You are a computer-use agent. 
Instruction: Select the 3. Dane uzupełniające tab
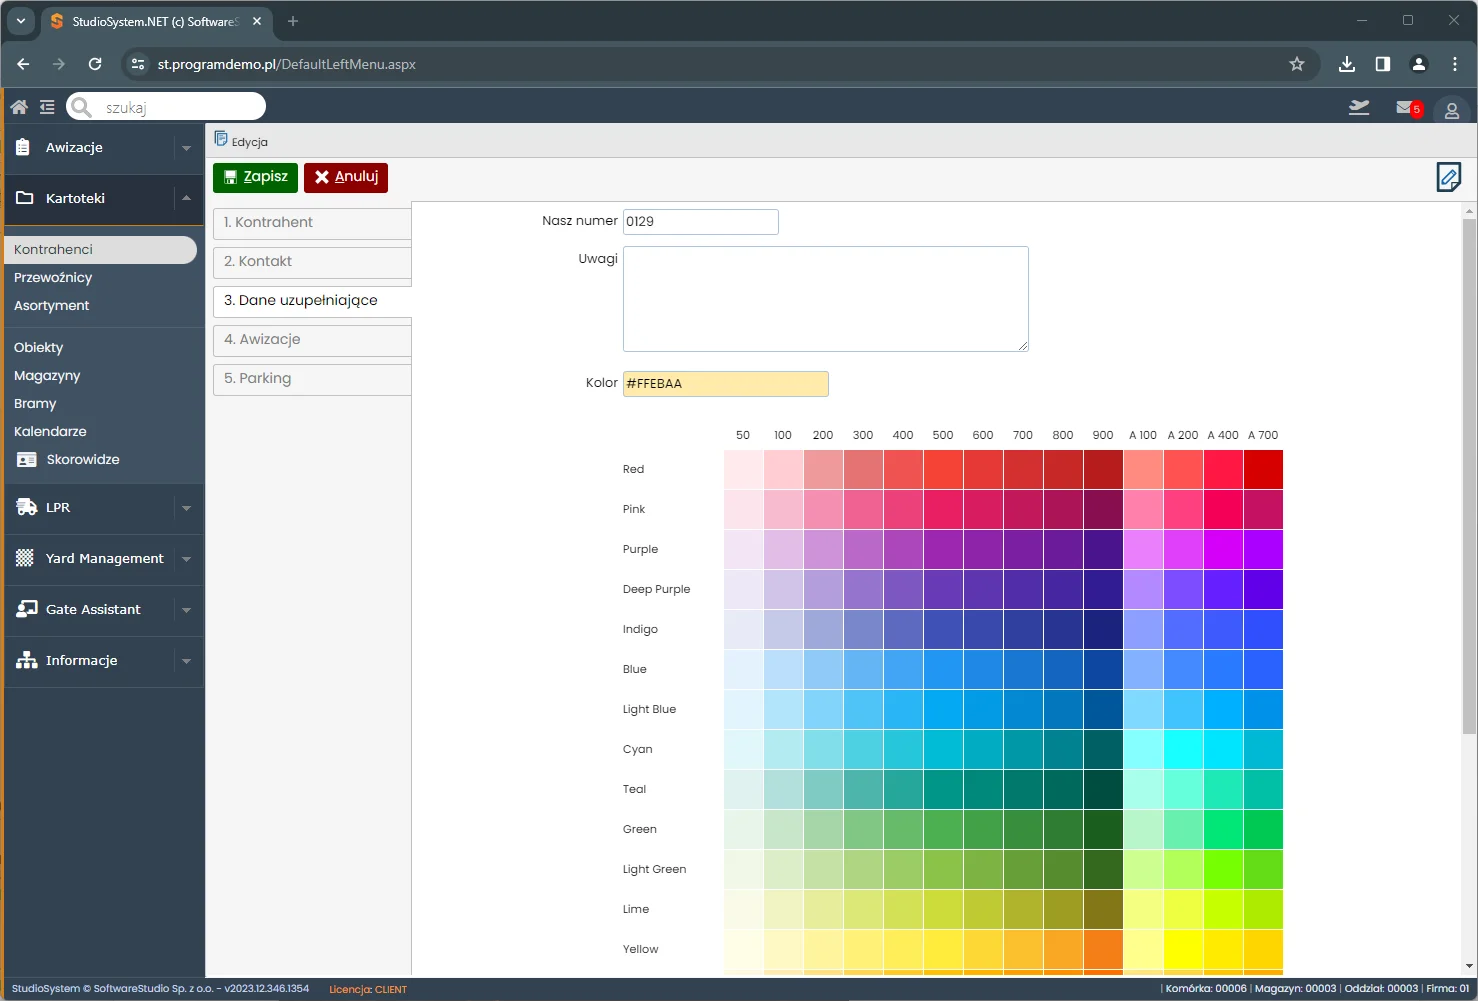coord(312,301)
